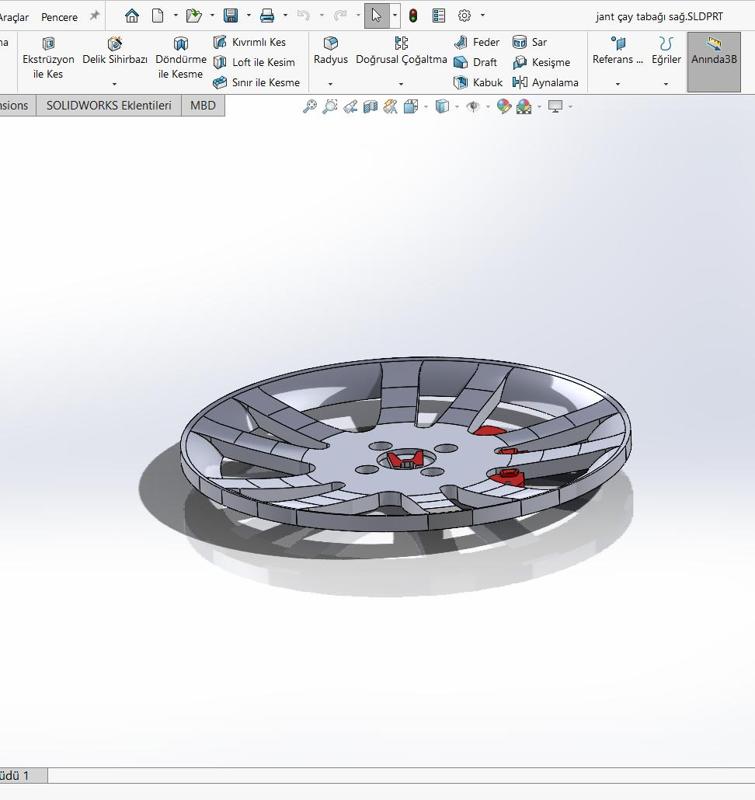
Task: Open Options via the gear icon
Action: [x=464, y=16]
